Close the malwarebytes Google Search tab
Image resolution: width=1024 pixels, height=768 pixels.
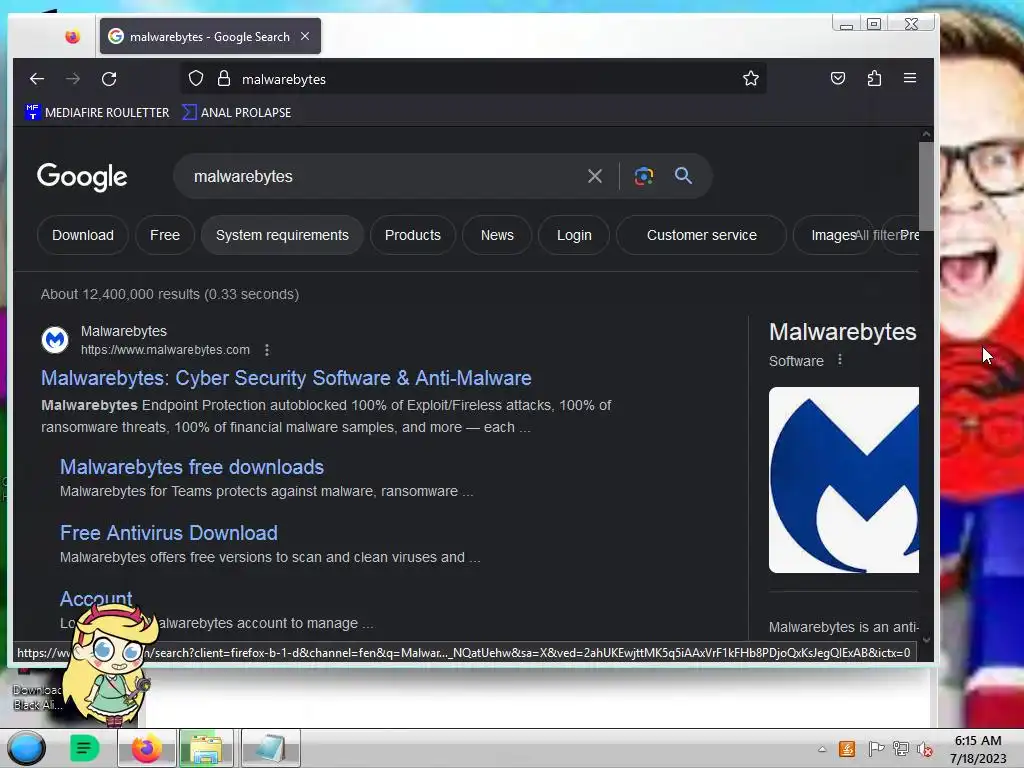(x=305, y=37)
